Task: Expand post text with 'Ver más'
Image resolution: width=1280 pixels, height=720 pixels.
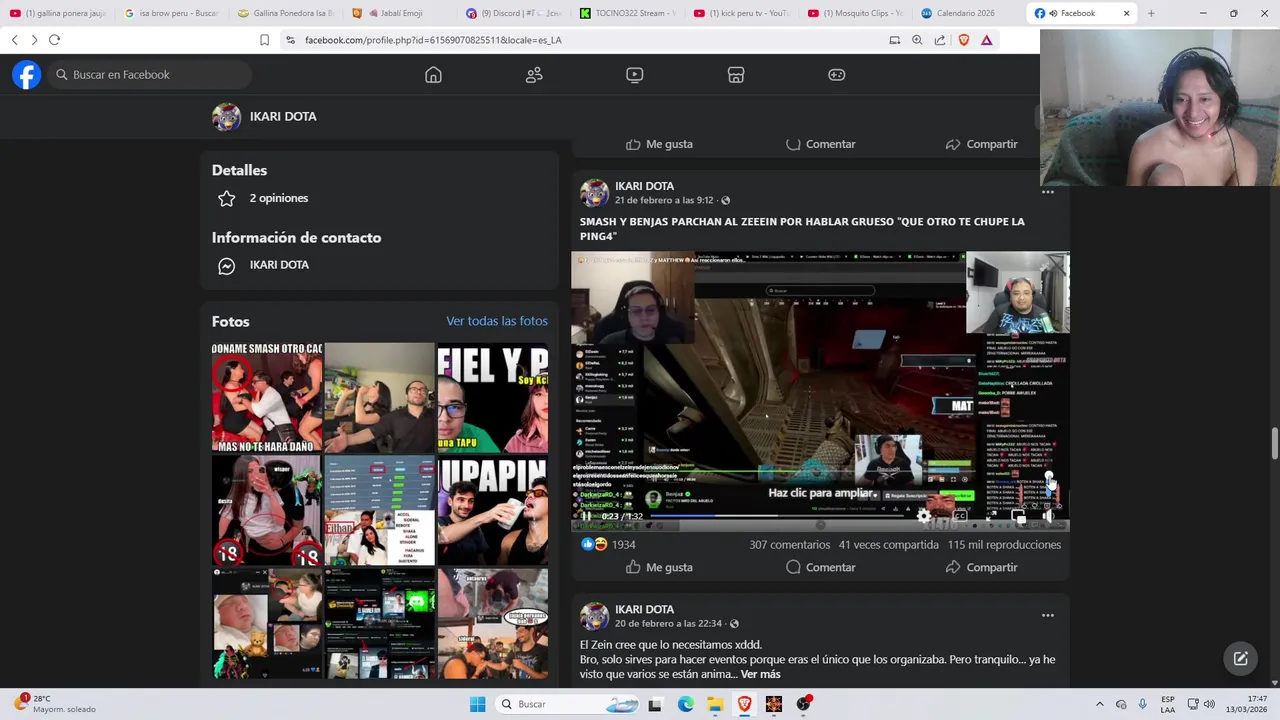Action: (760, 675)
